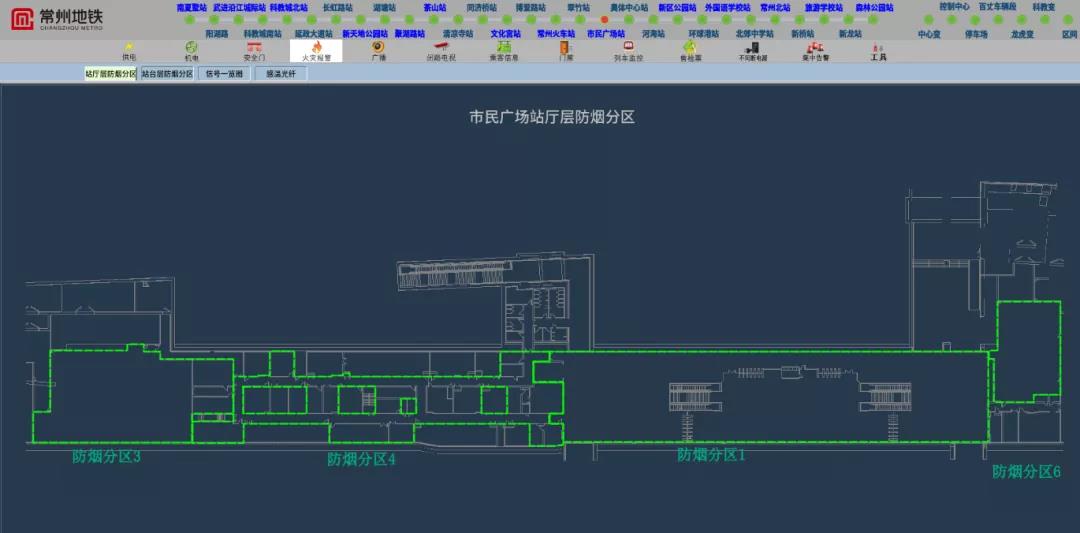Select the 火灾报警 fire alarm module
This screenshot has width=1080, height=533.
tap(316, 51)
